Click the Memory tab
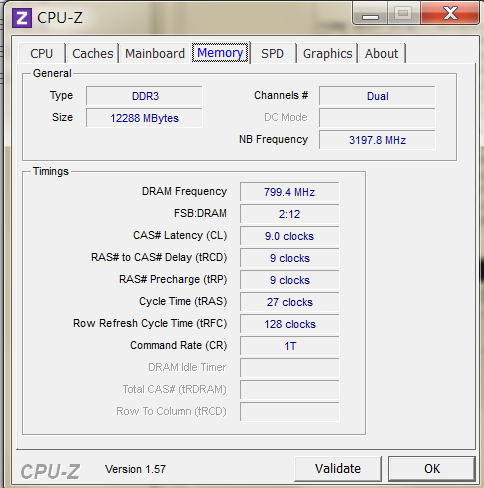Viewport: 484px width, 488px height. 220,53
